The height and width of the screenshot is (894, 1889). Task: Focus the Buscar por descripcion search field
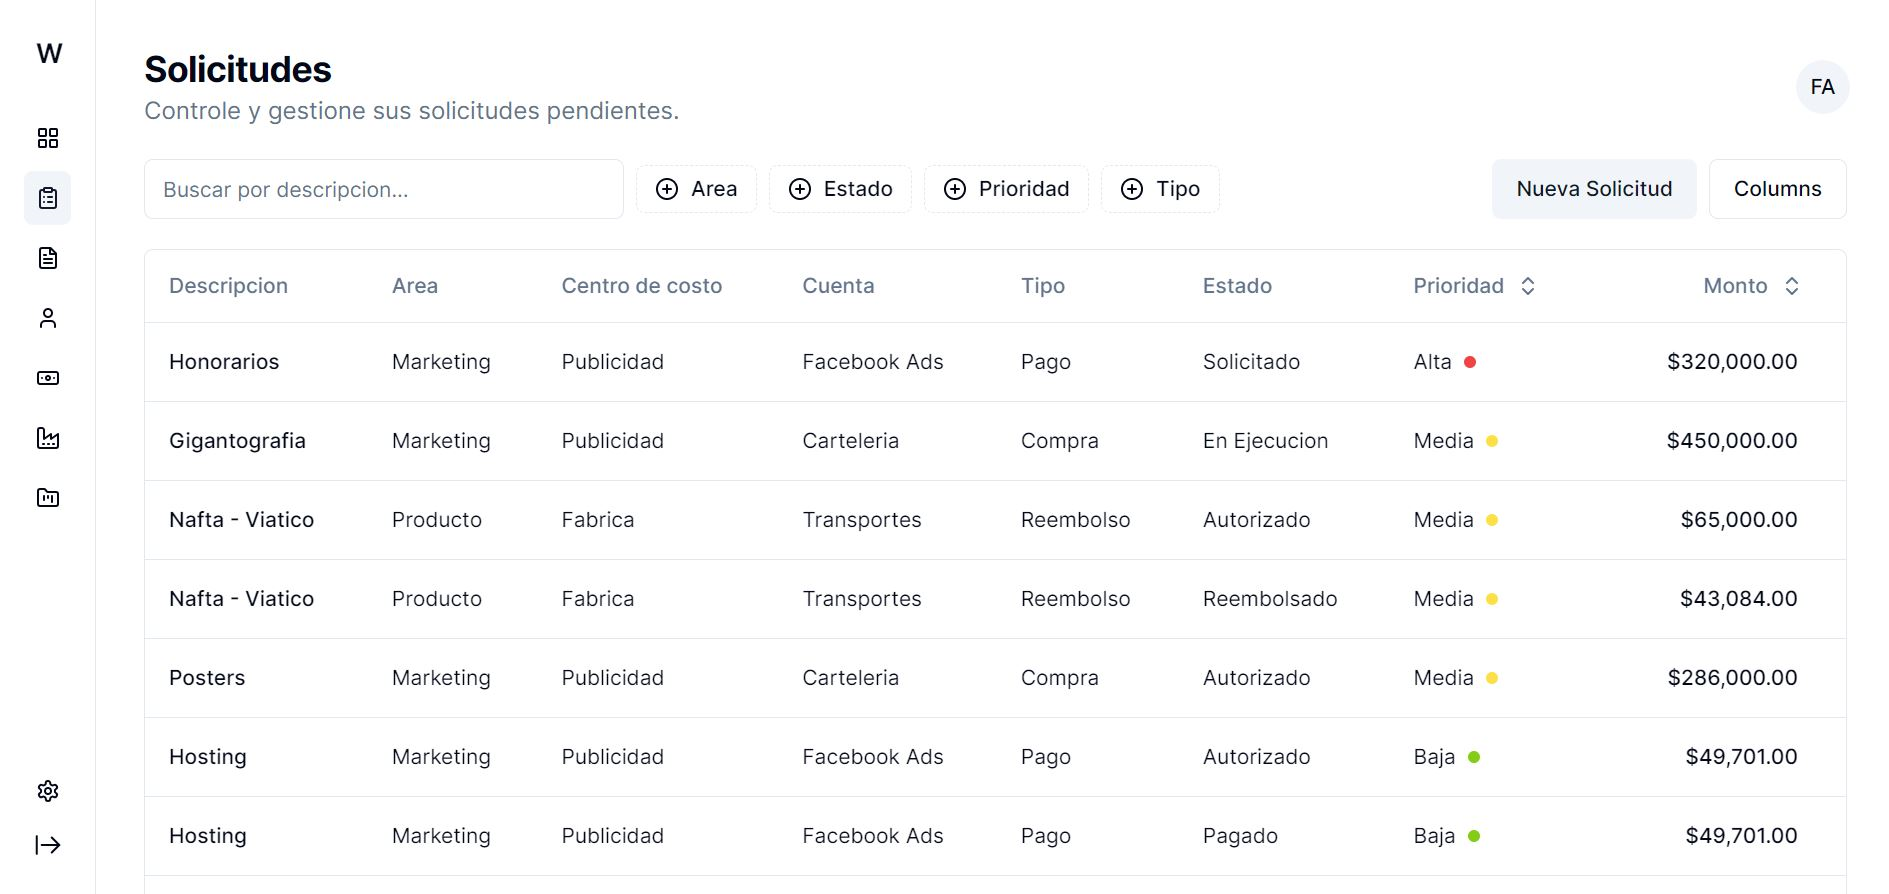point(384,189)
